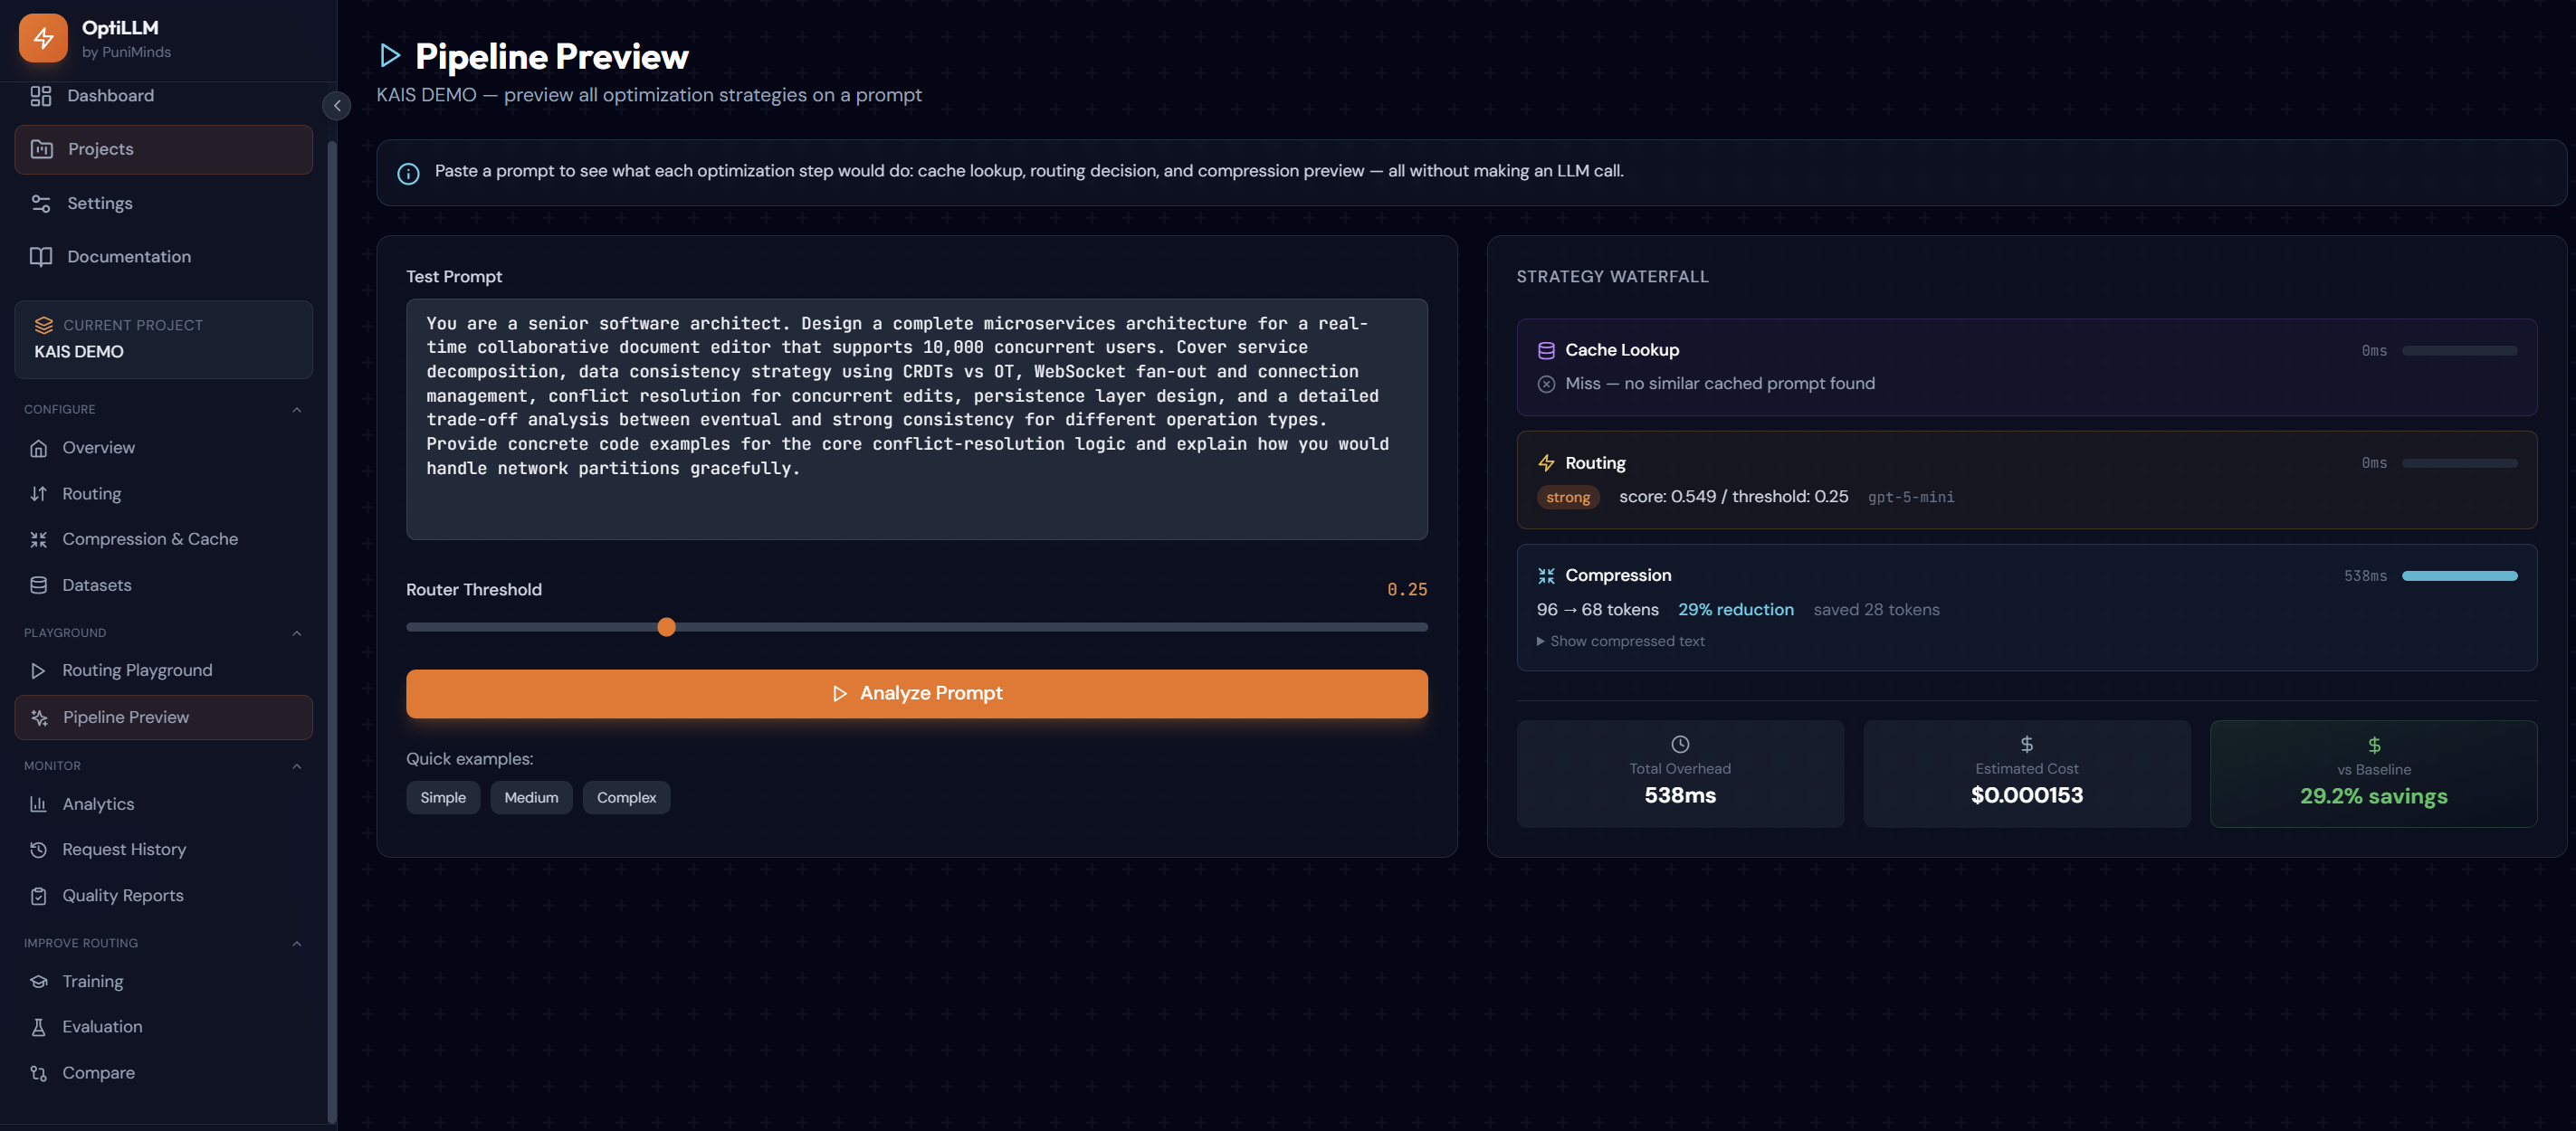Click the Analytics bar chart icon

pos(39,804)
